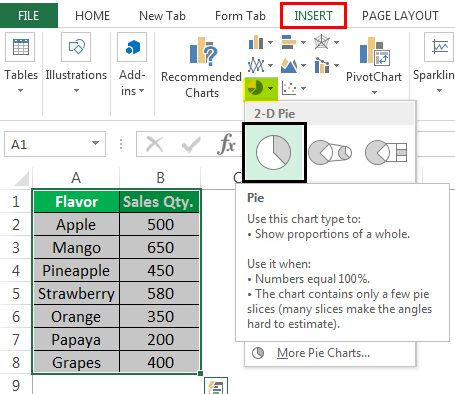Insert an area chart icon
Screen dimensions: 455x394
pyautogui.click(x=289, y=65)
